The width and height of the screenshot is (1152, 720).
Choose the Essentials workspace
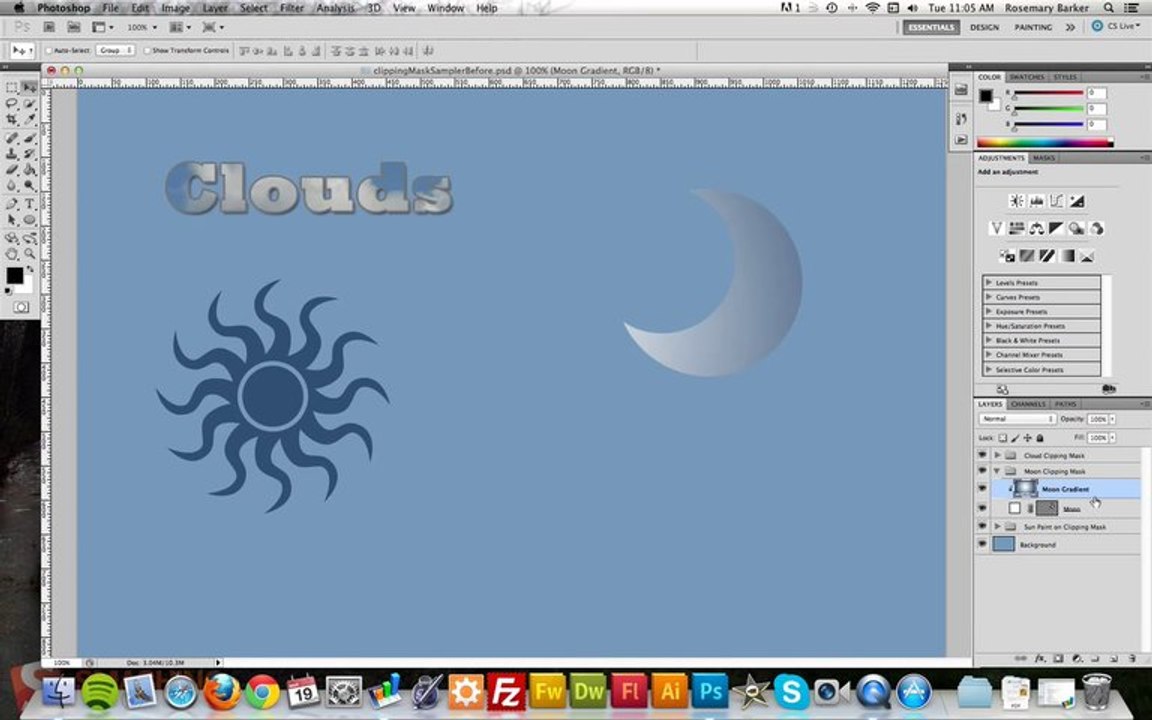pos(932,27)
